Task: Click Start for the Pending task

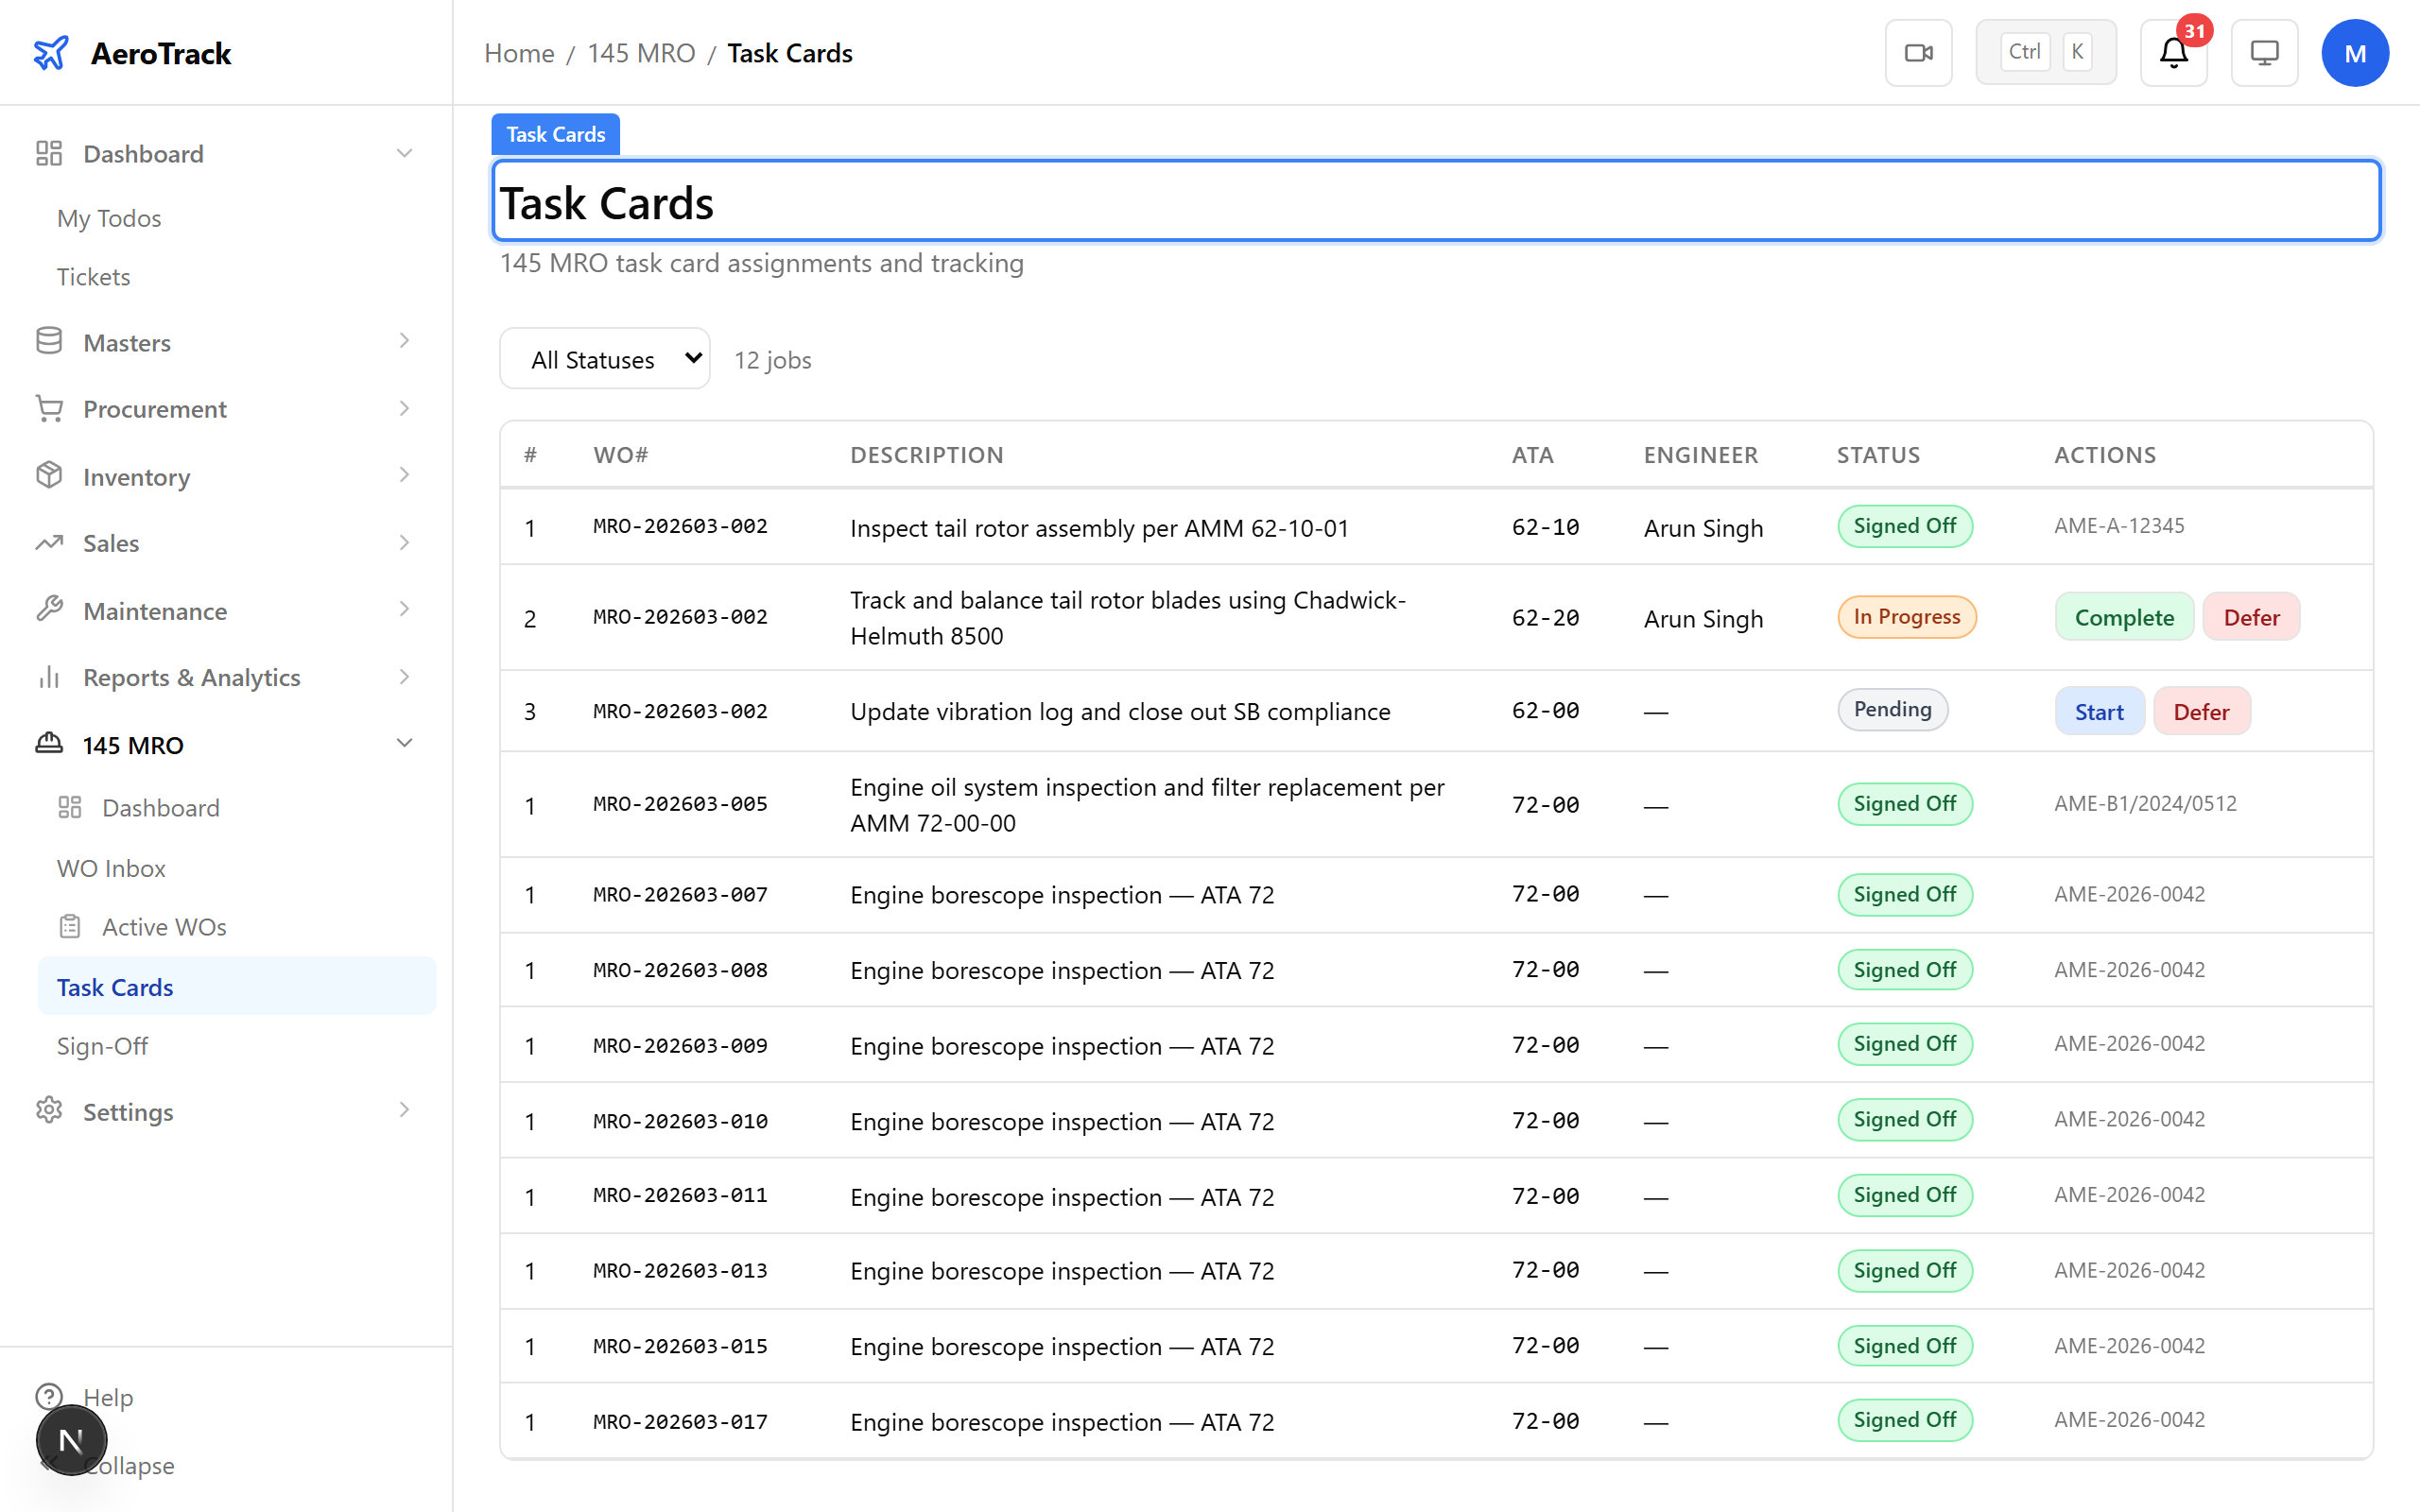Action: tap(2098, 712)
